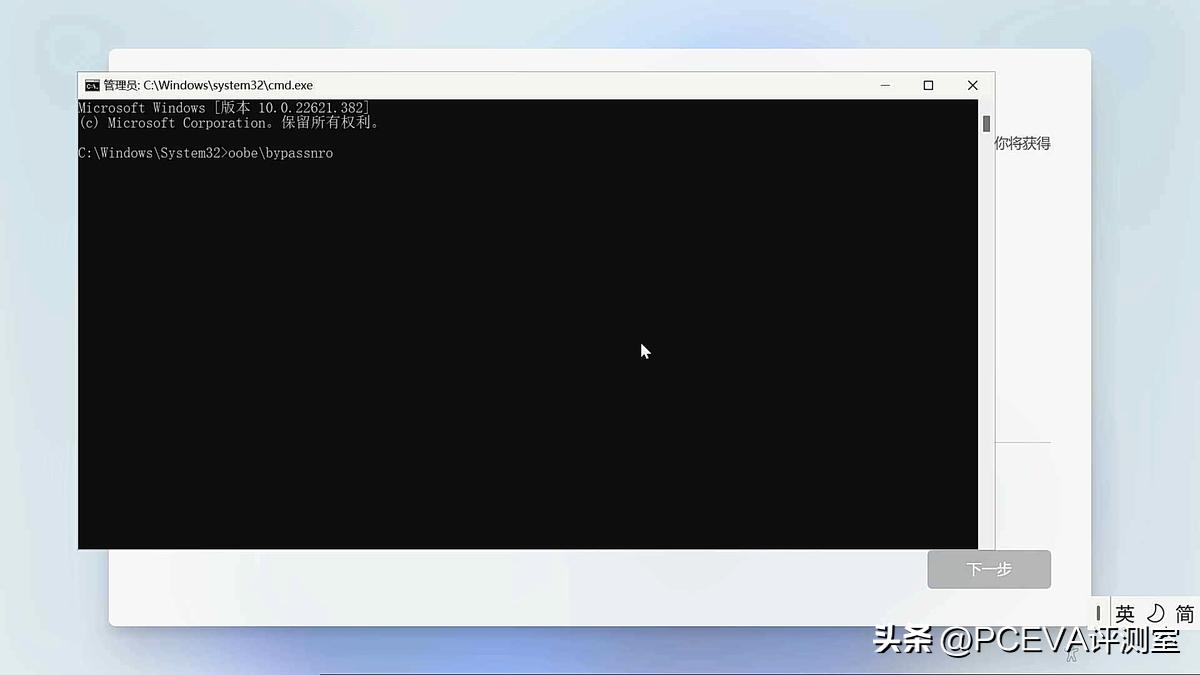1200x675 pixels.
Task: Close the administrator cmd.exe window
Action: 972,85
